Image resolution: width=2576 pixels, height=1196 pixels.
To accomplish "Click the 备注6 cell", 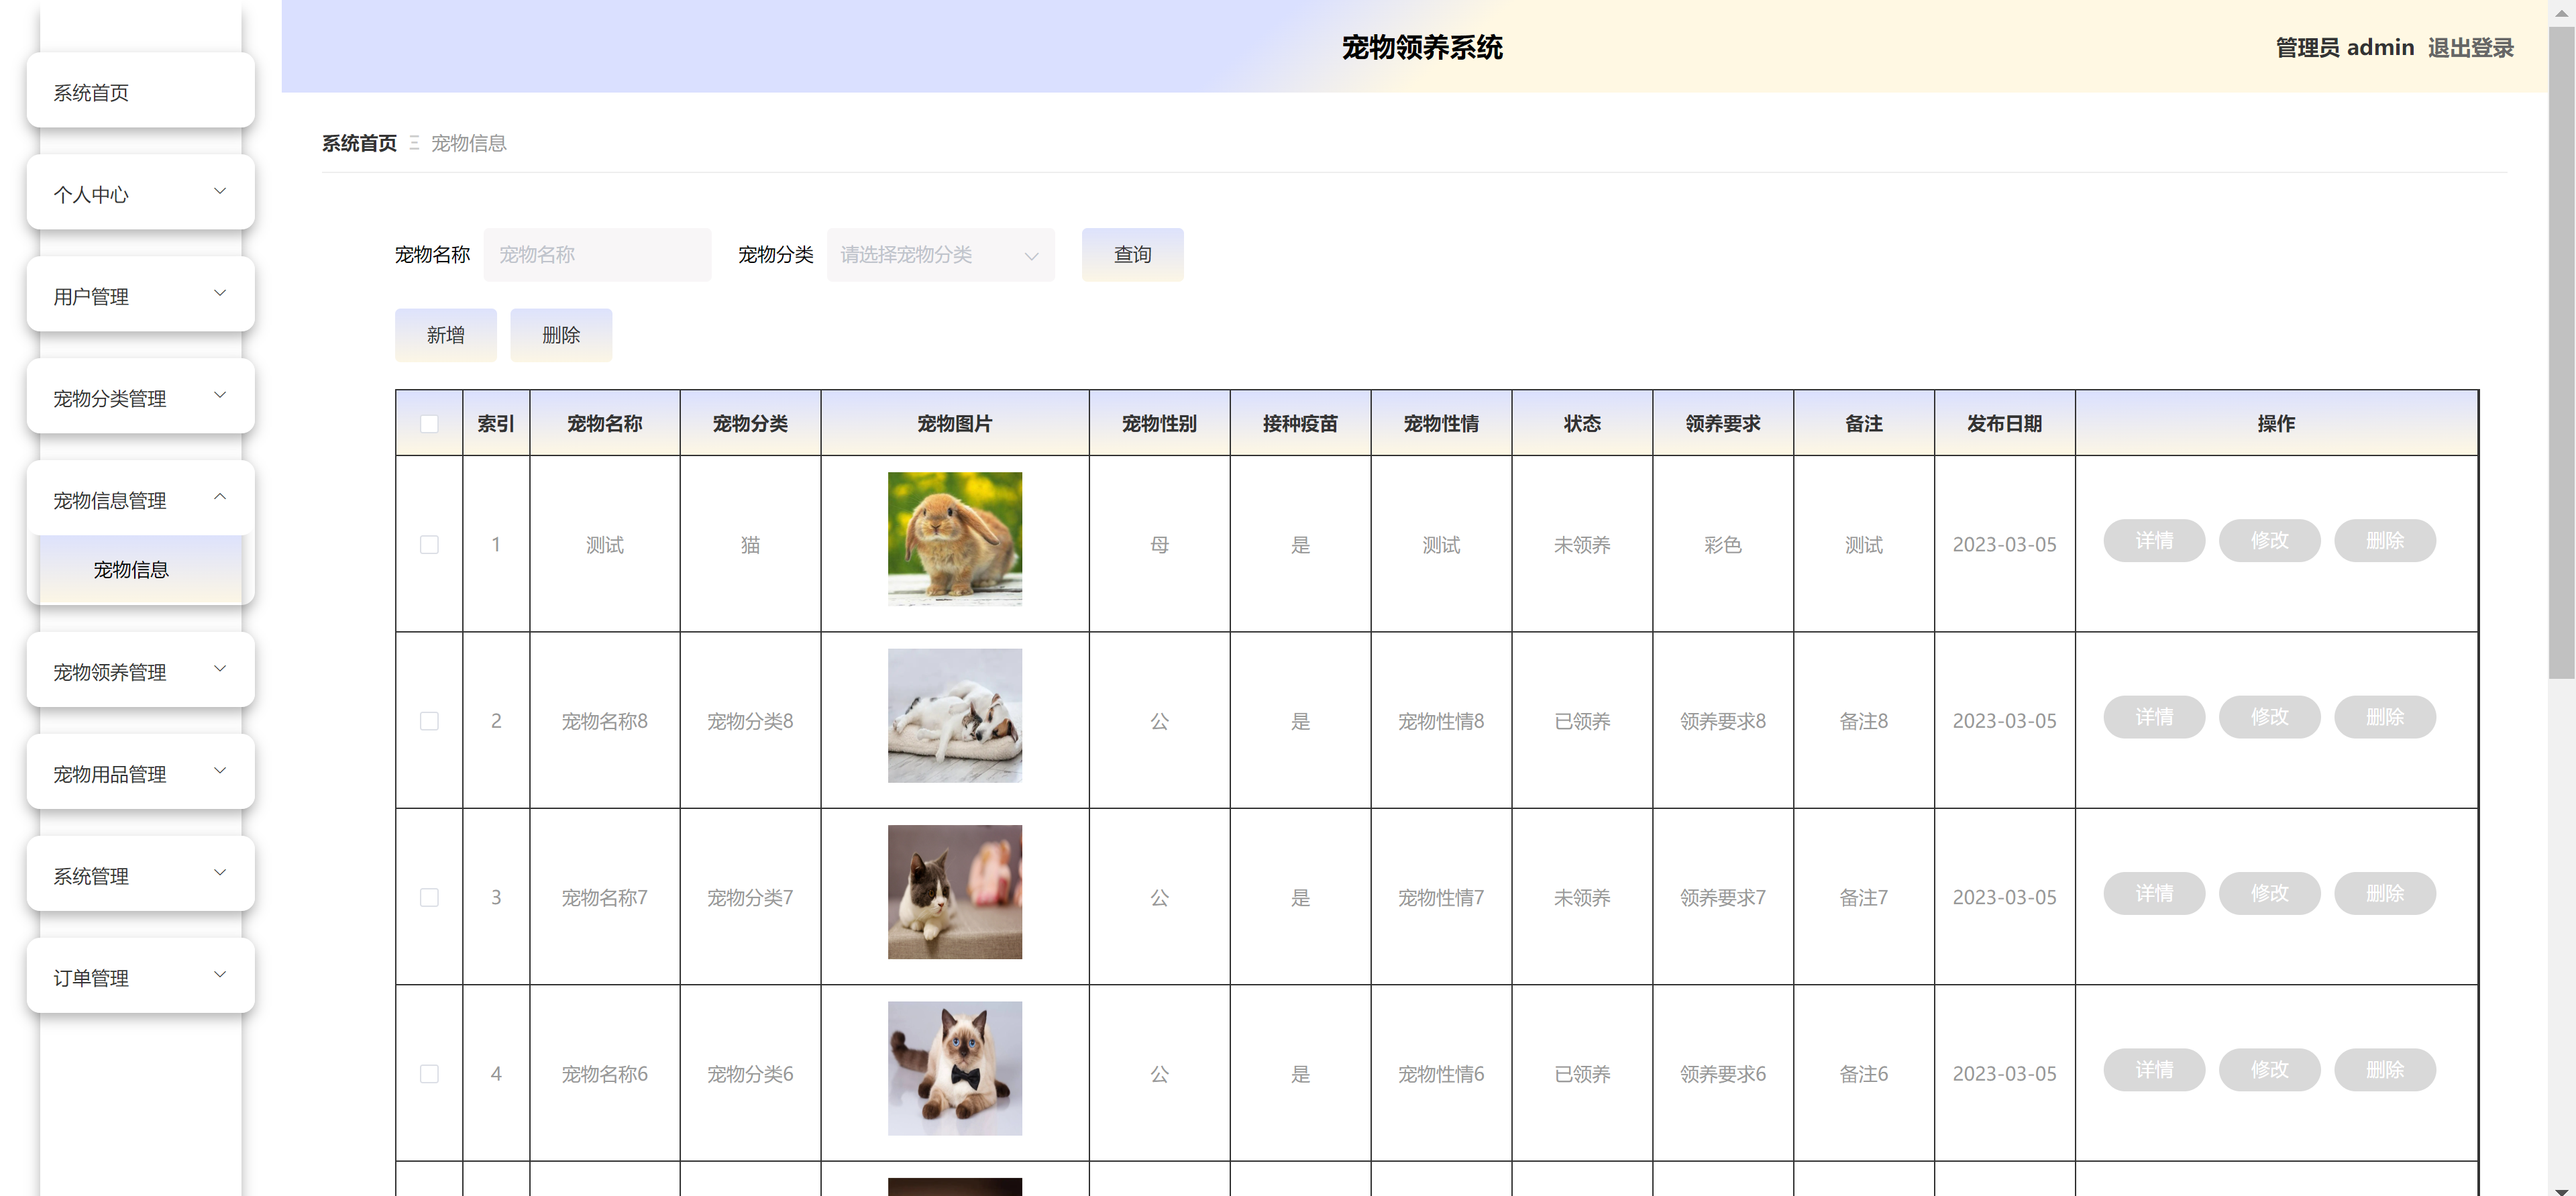I will click(x=1863, y=1074).
